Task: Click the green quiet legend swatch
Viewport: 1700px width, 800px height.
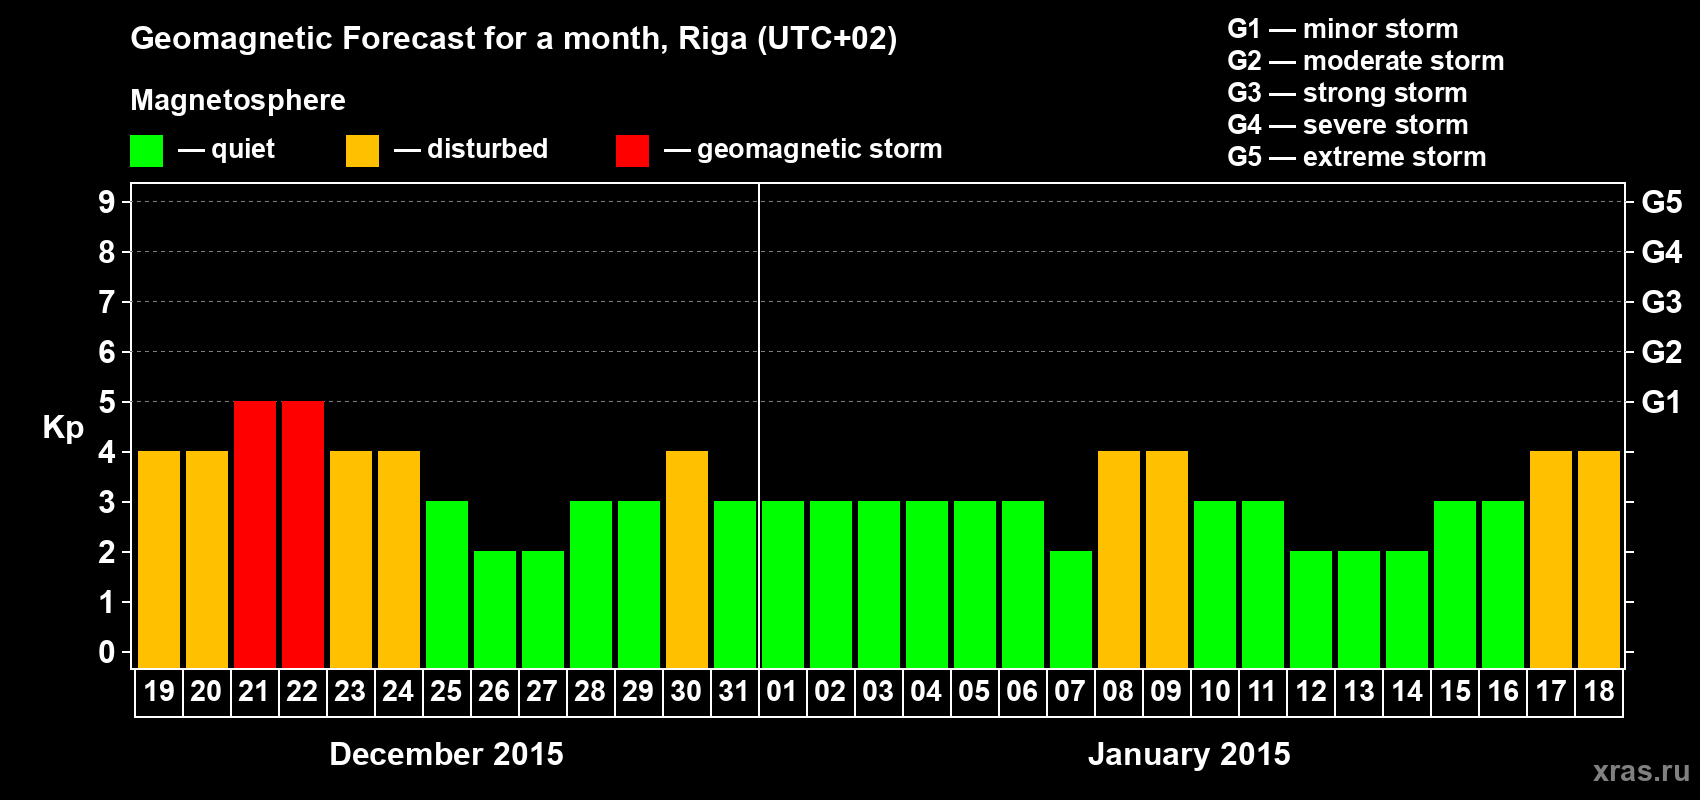Action: point(146,151)
